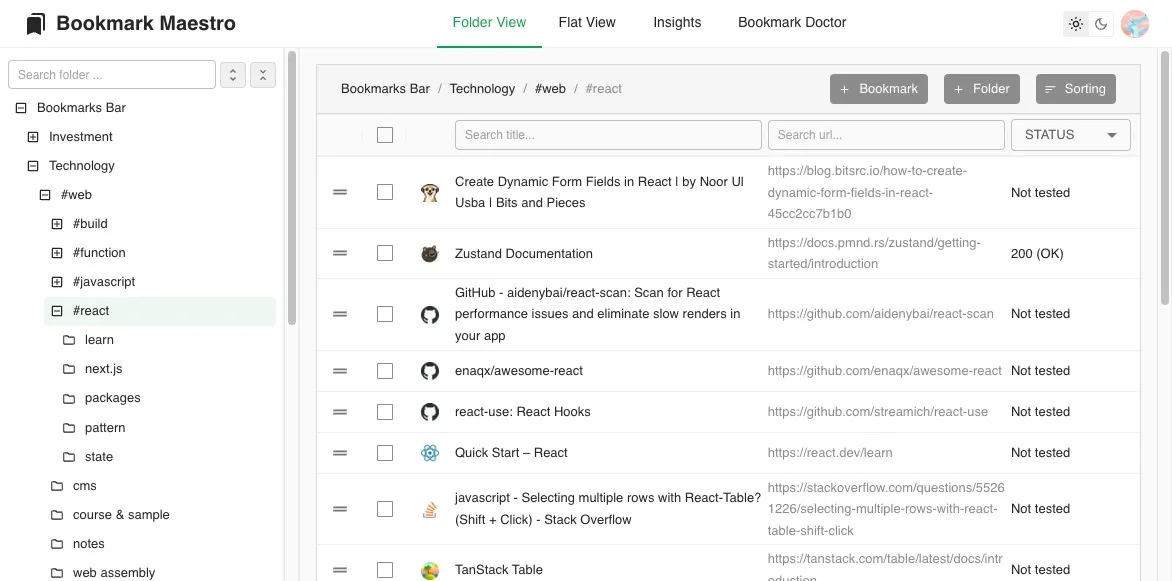This screenshot has width=1172, height=581.
Task: Click the + Bookmark button
Action: 878,88
